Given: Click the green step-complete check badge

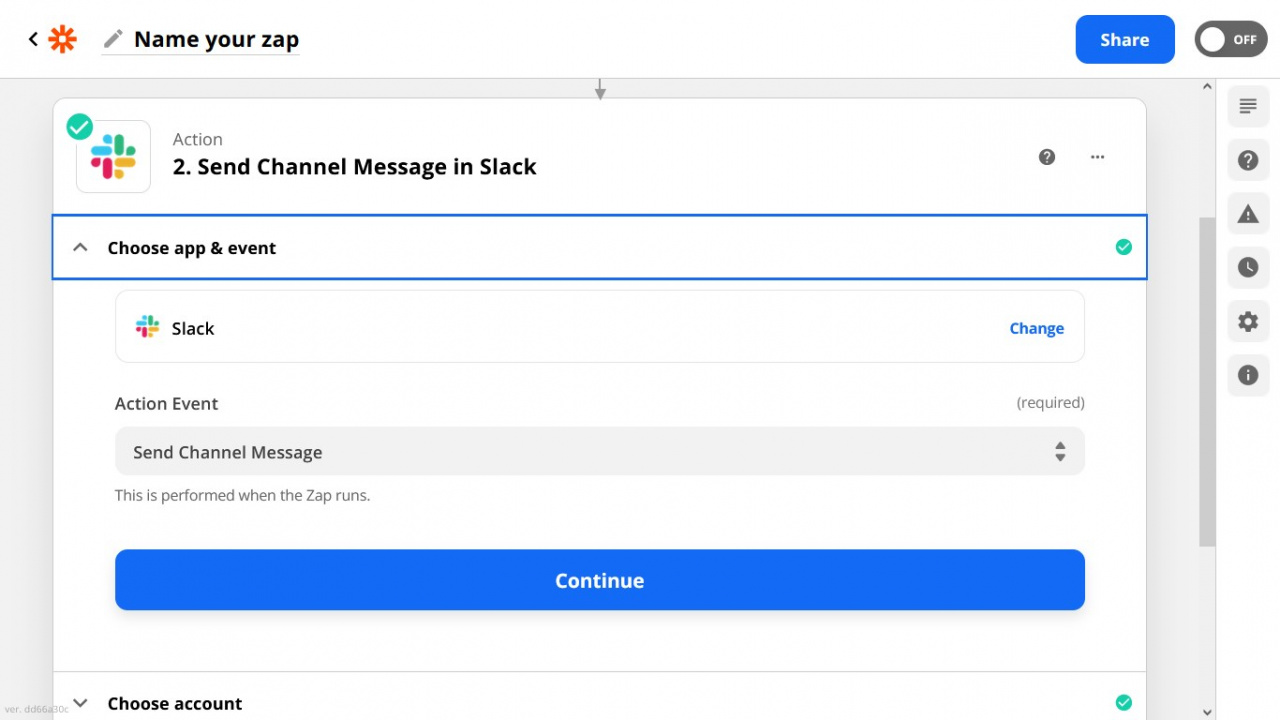Looking at the screenshot, I should 80,127.
